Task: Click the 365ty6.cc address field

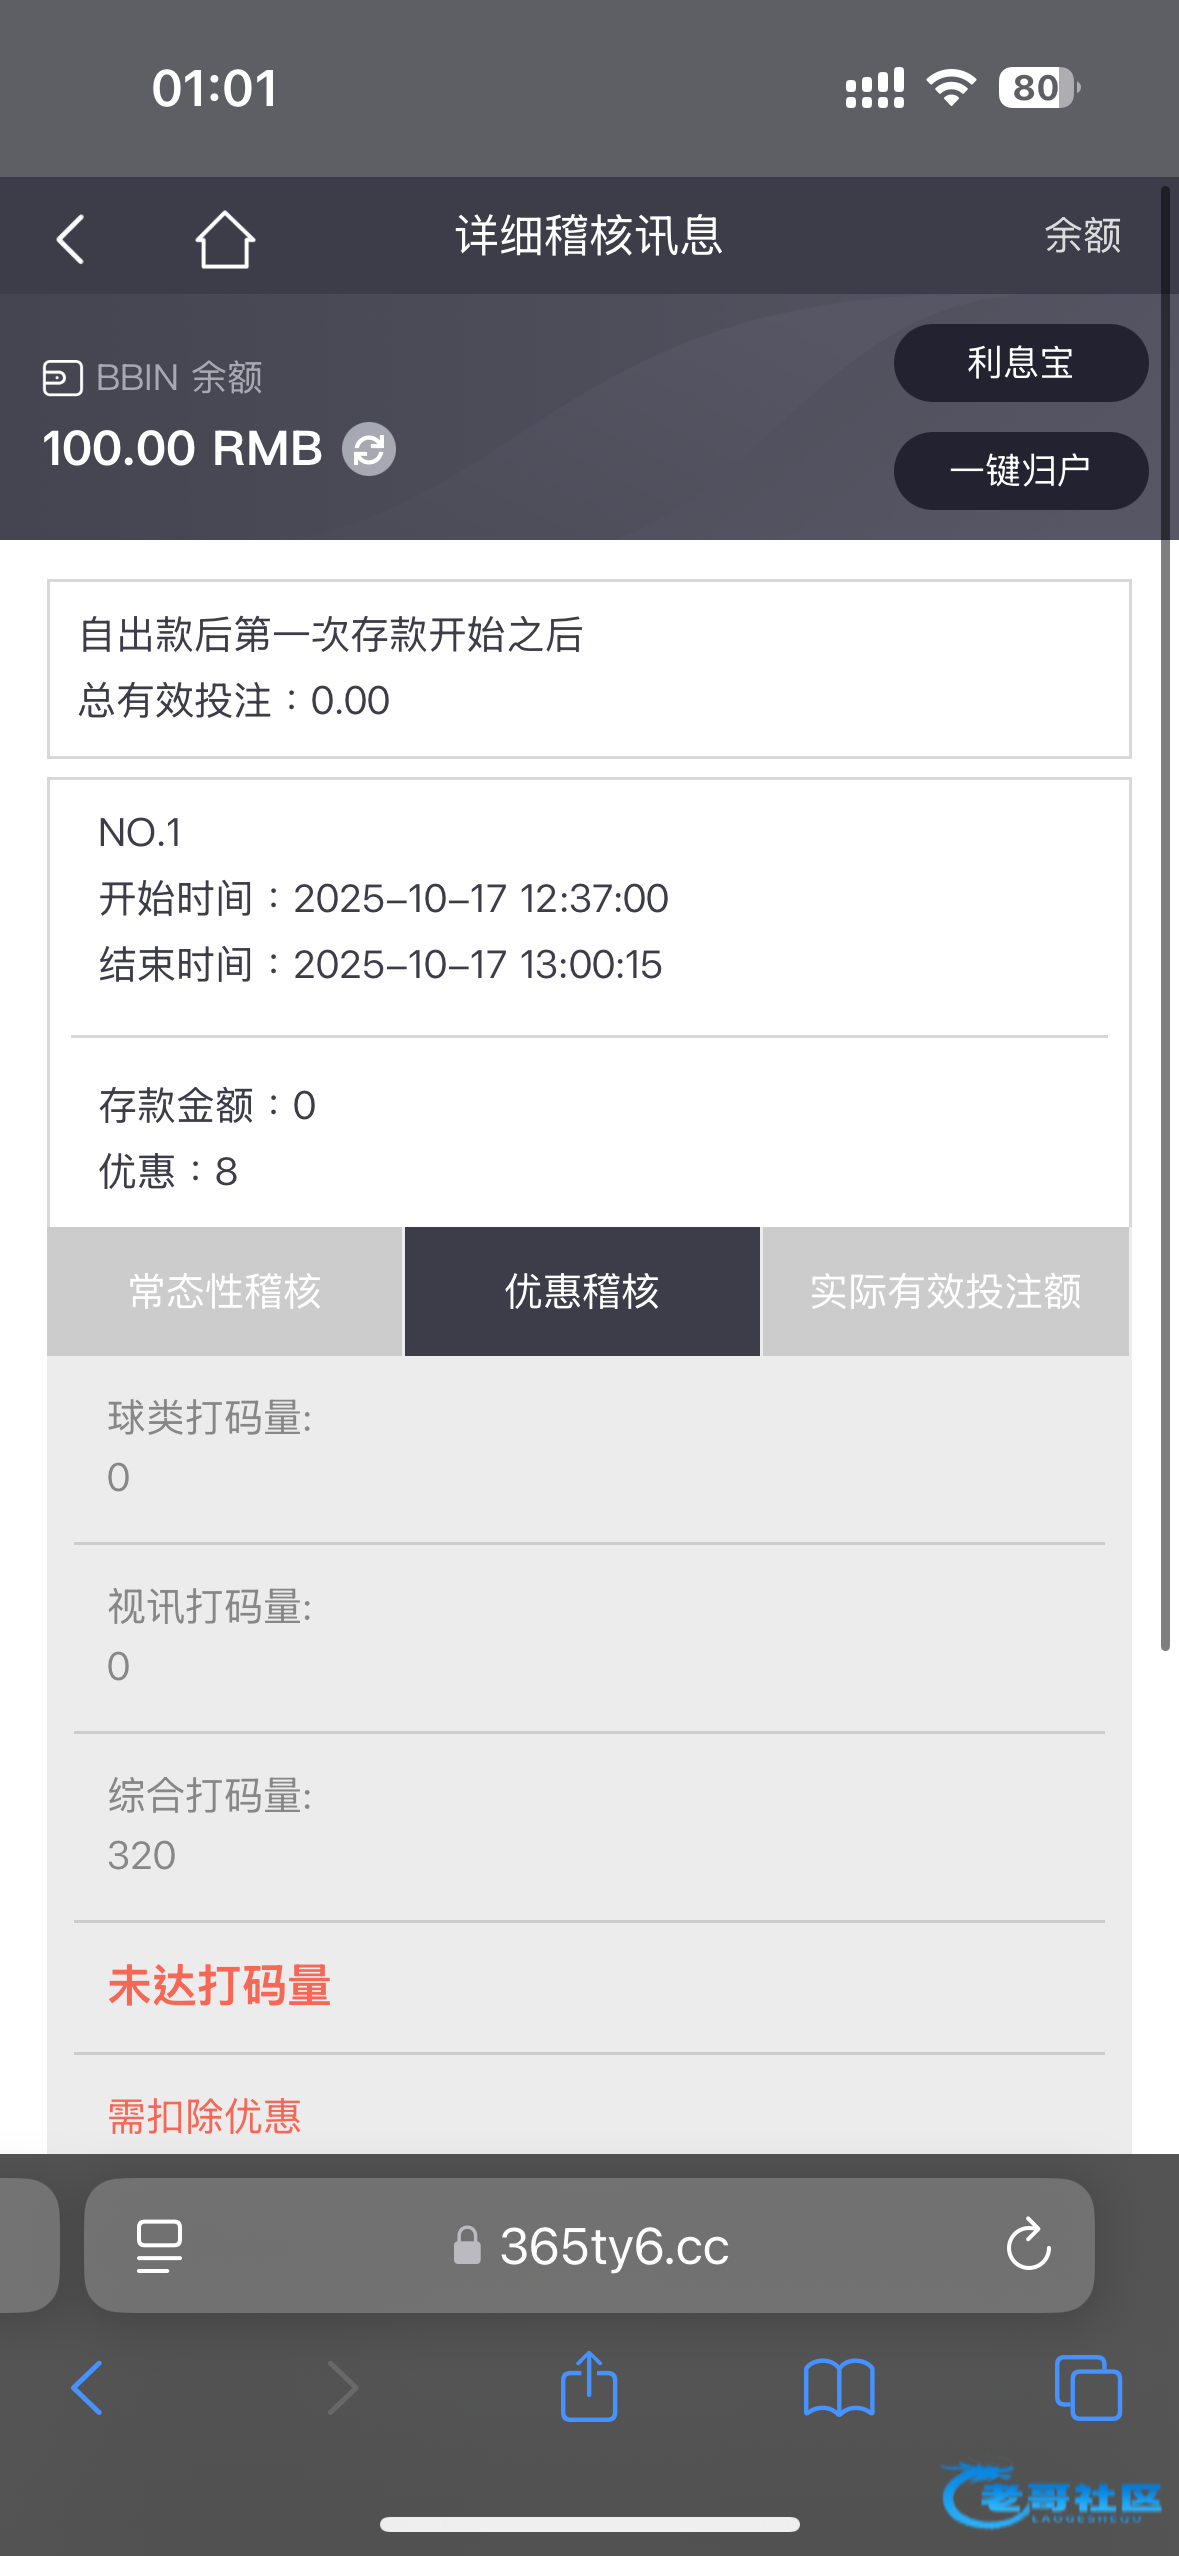Action: (x=614, y=2246)
